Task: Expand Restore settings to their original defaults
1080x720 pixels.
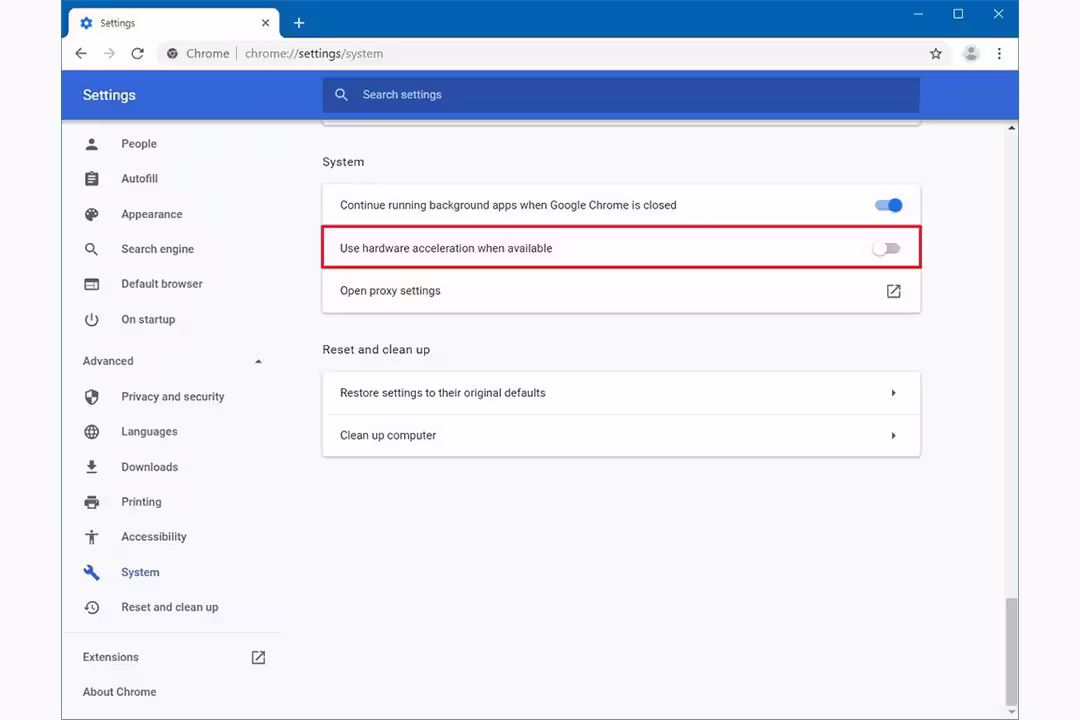Action: click(x=893, y=393)
